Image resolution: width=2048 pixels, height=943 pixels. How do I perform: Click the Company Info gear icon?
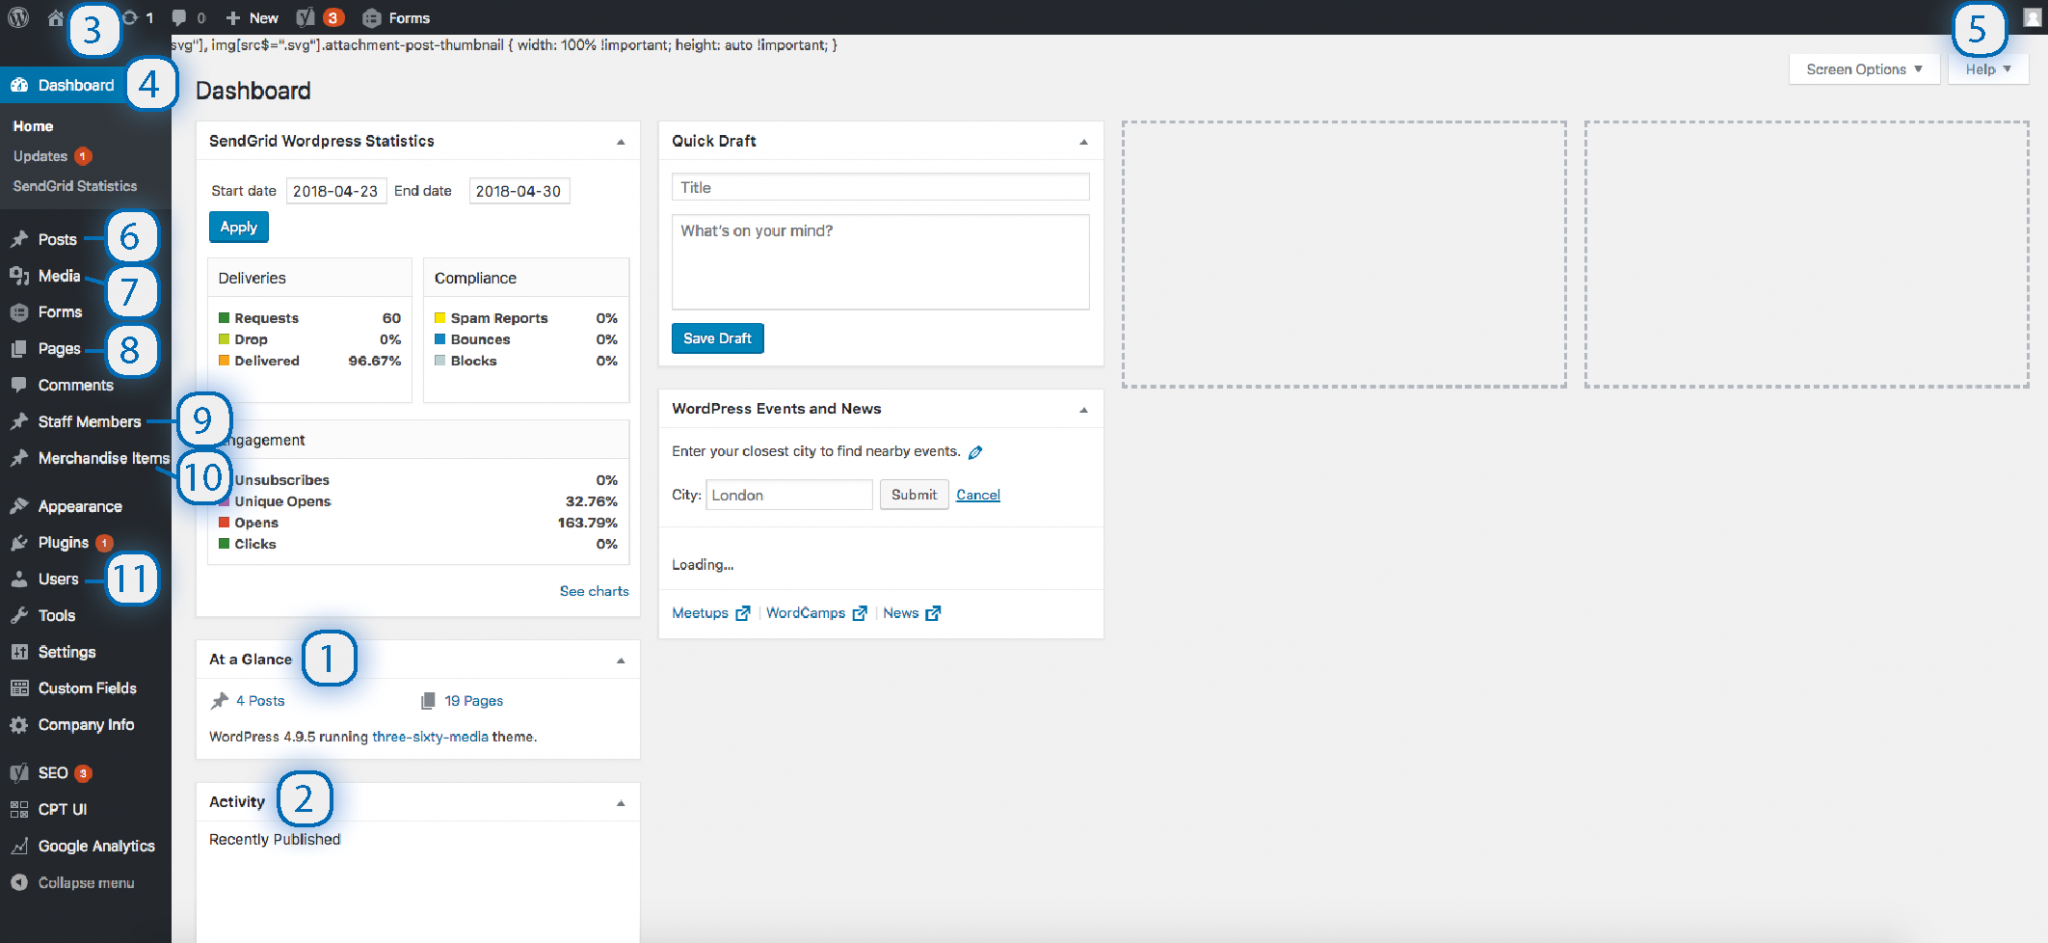pos(19,725)
